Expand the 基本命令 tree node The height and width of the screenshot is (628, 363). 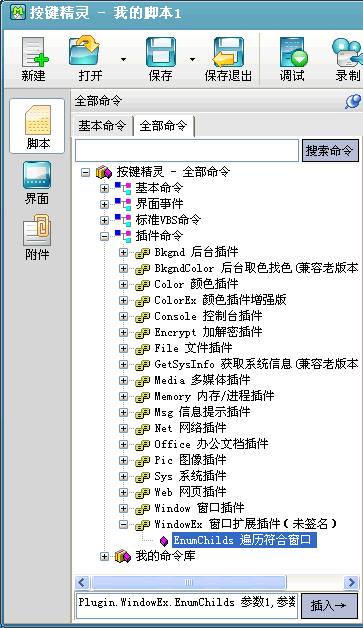coord(104,188)
